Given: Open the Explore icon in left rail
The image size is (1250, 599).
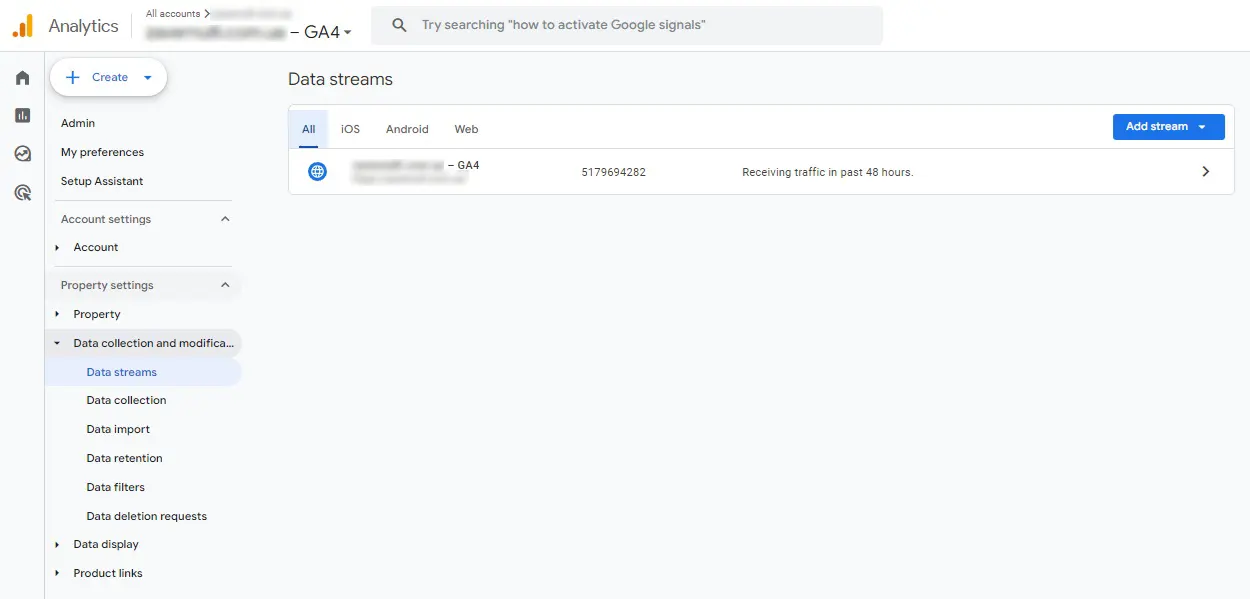Looking at the screenshot, I should tap(22, 154).
